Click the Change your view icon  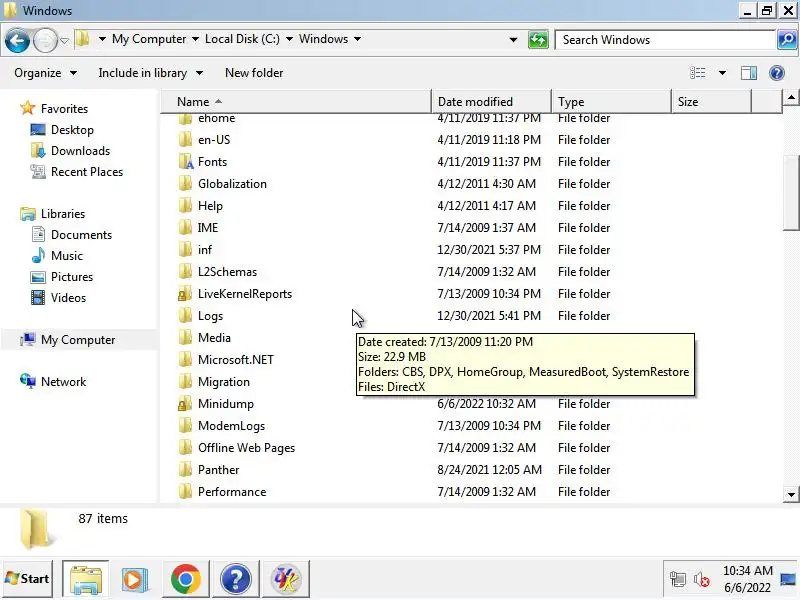[697, 73]
